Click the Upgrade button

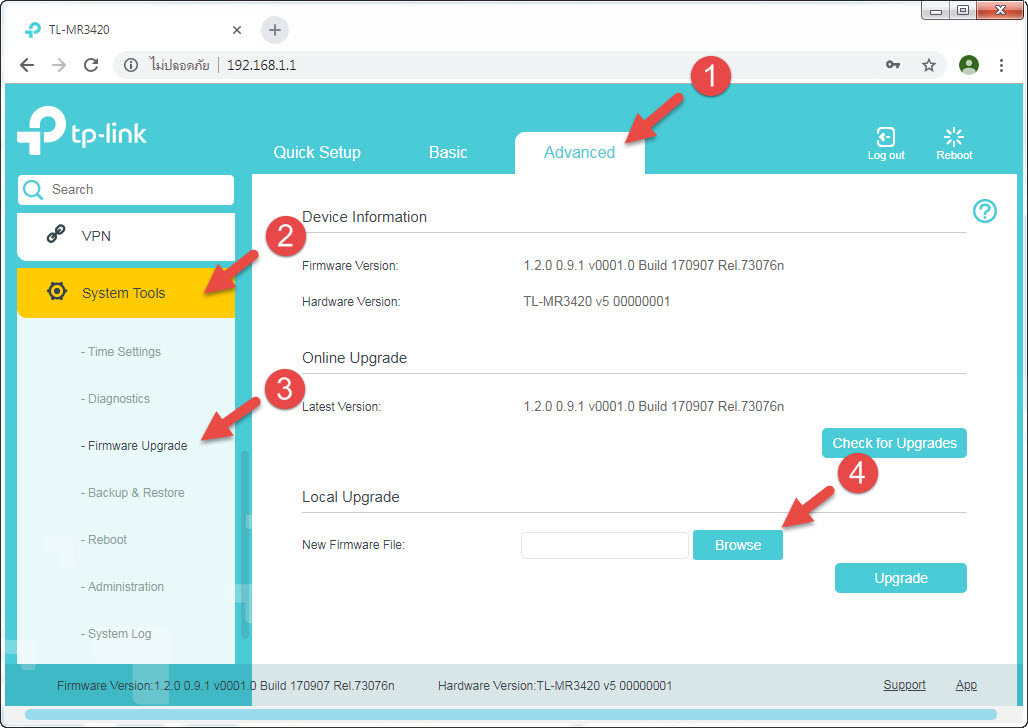901,578
